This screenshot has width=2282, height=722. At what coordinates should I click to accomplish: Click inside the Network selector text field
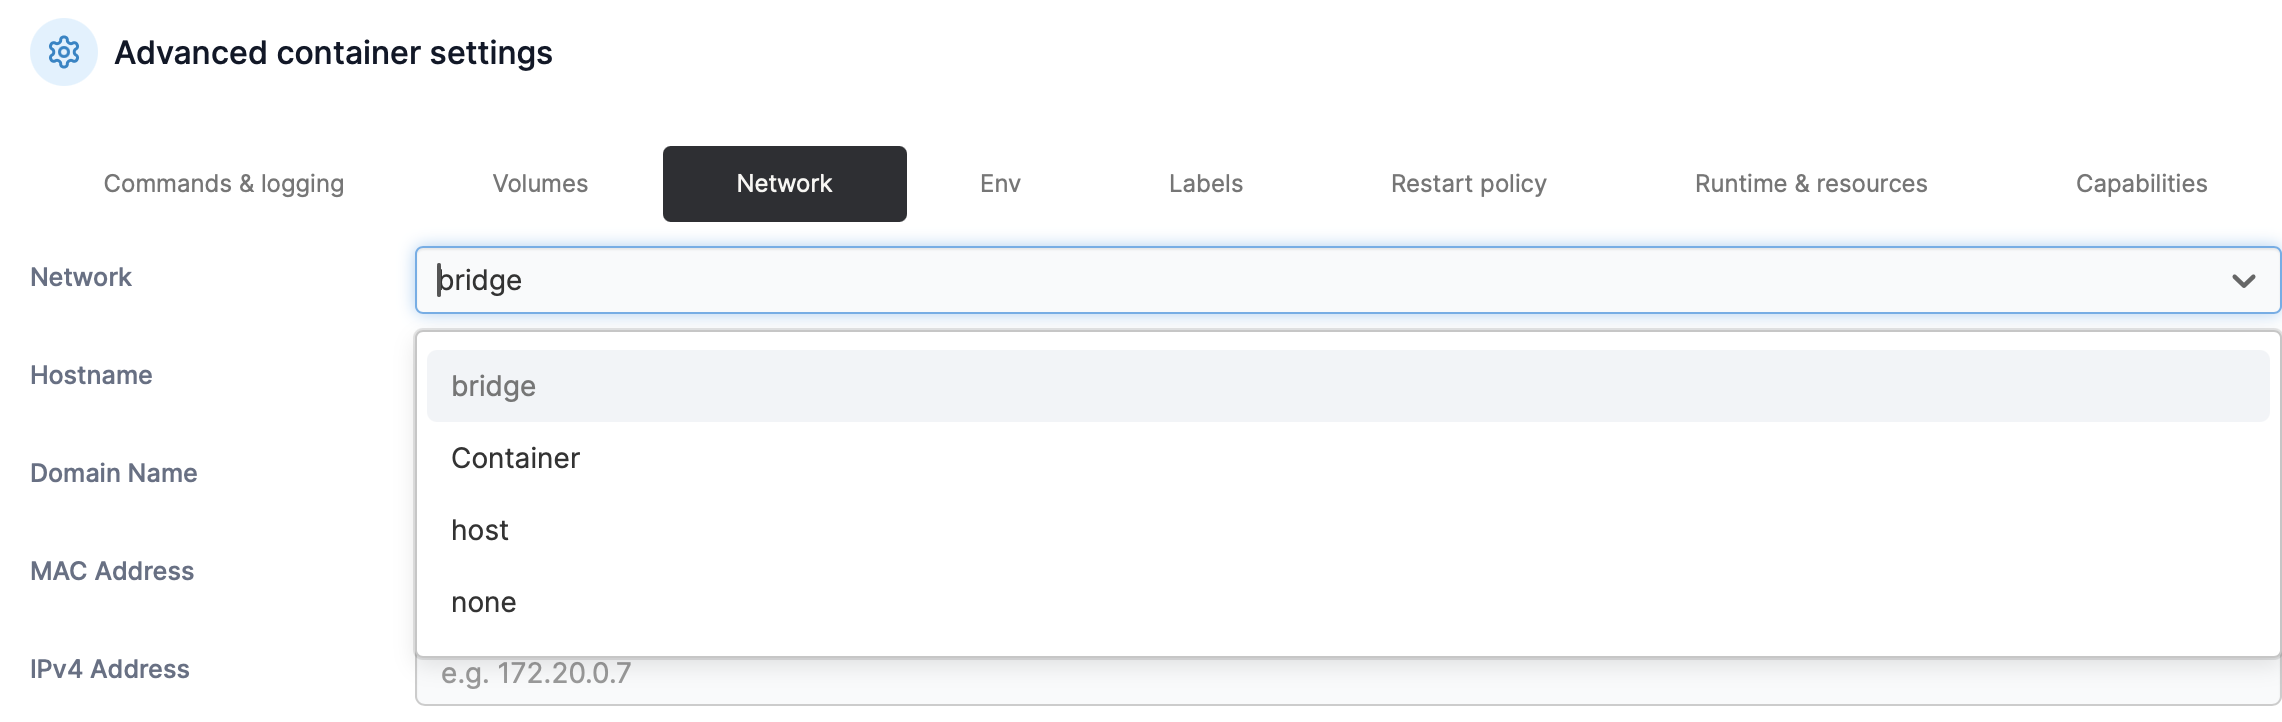click(x=1300, y=280)
